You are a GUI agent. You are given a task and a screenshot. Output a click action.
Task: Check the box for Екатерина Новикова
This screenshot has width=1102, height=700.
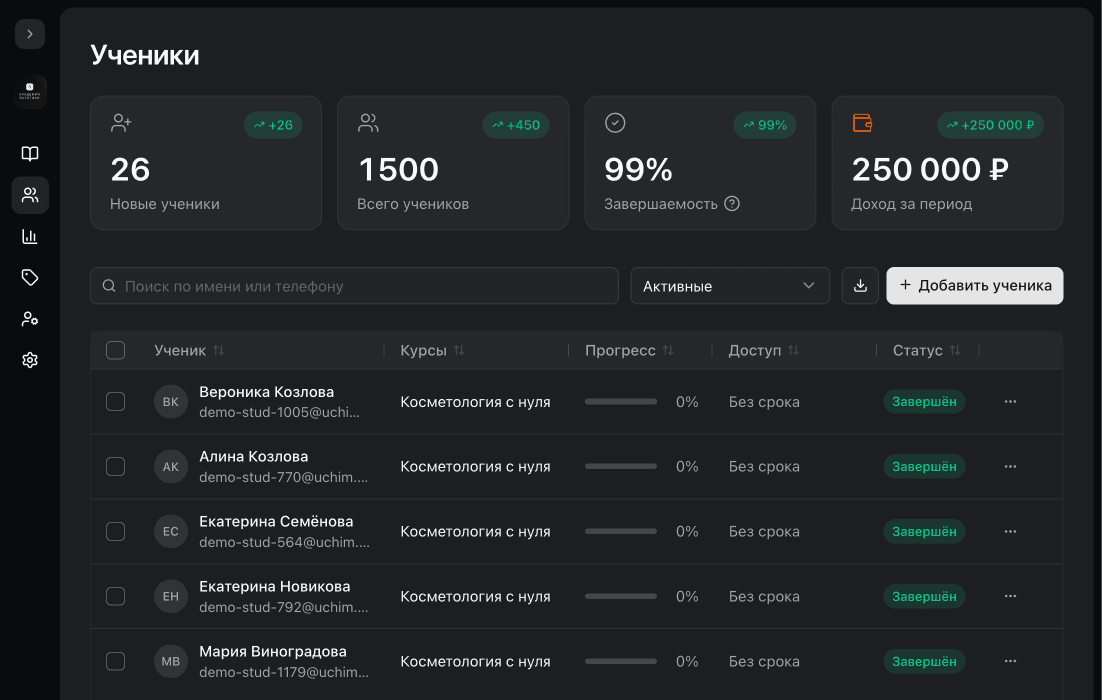pos(115,597)
